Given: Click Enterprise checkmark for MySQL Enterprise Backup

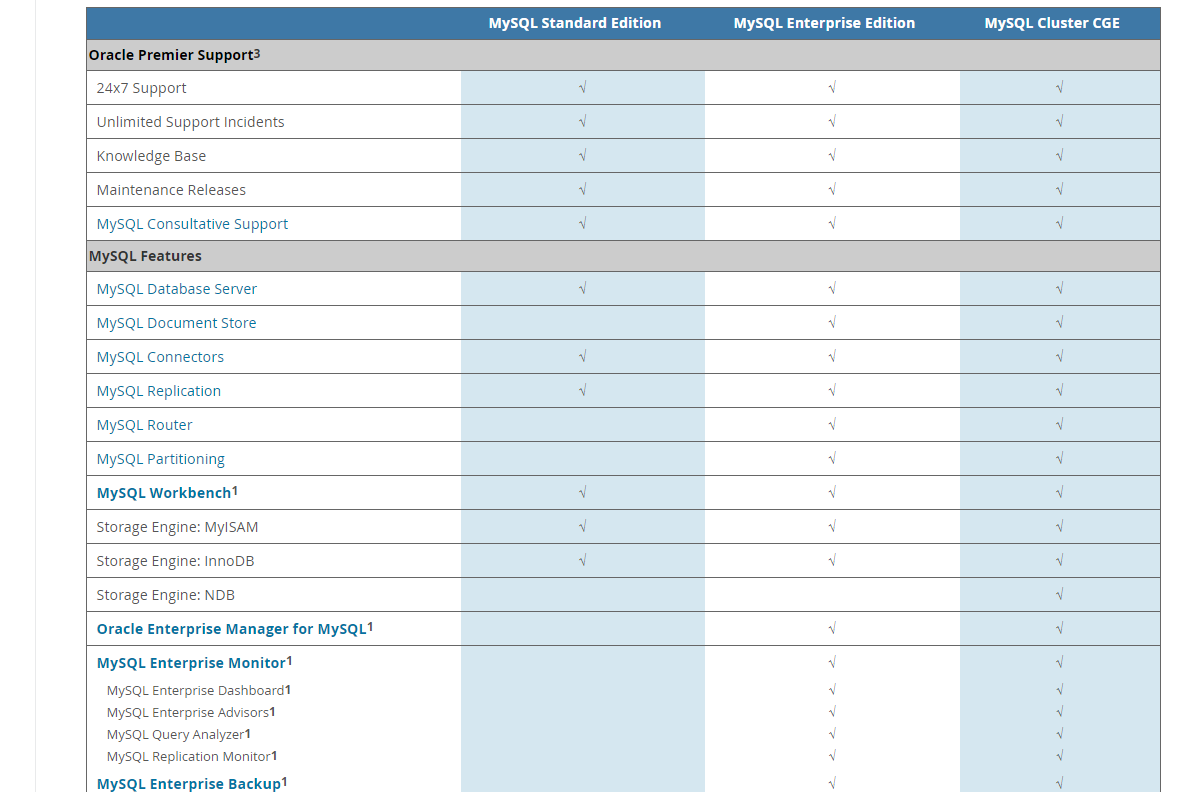Looking at the screenshot, I should pos(832,783).
